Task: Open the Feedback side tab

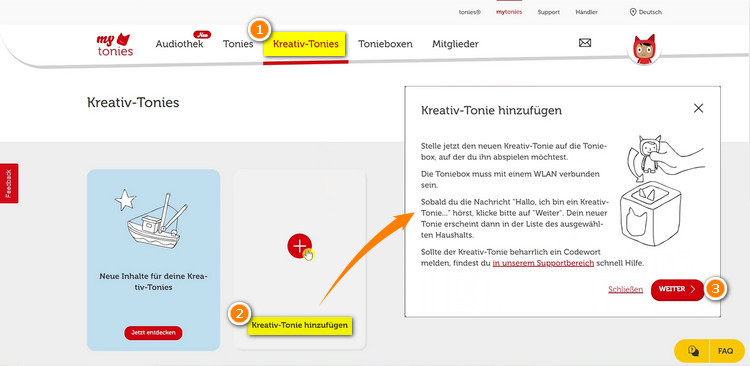Action: [x=9, y=183]
